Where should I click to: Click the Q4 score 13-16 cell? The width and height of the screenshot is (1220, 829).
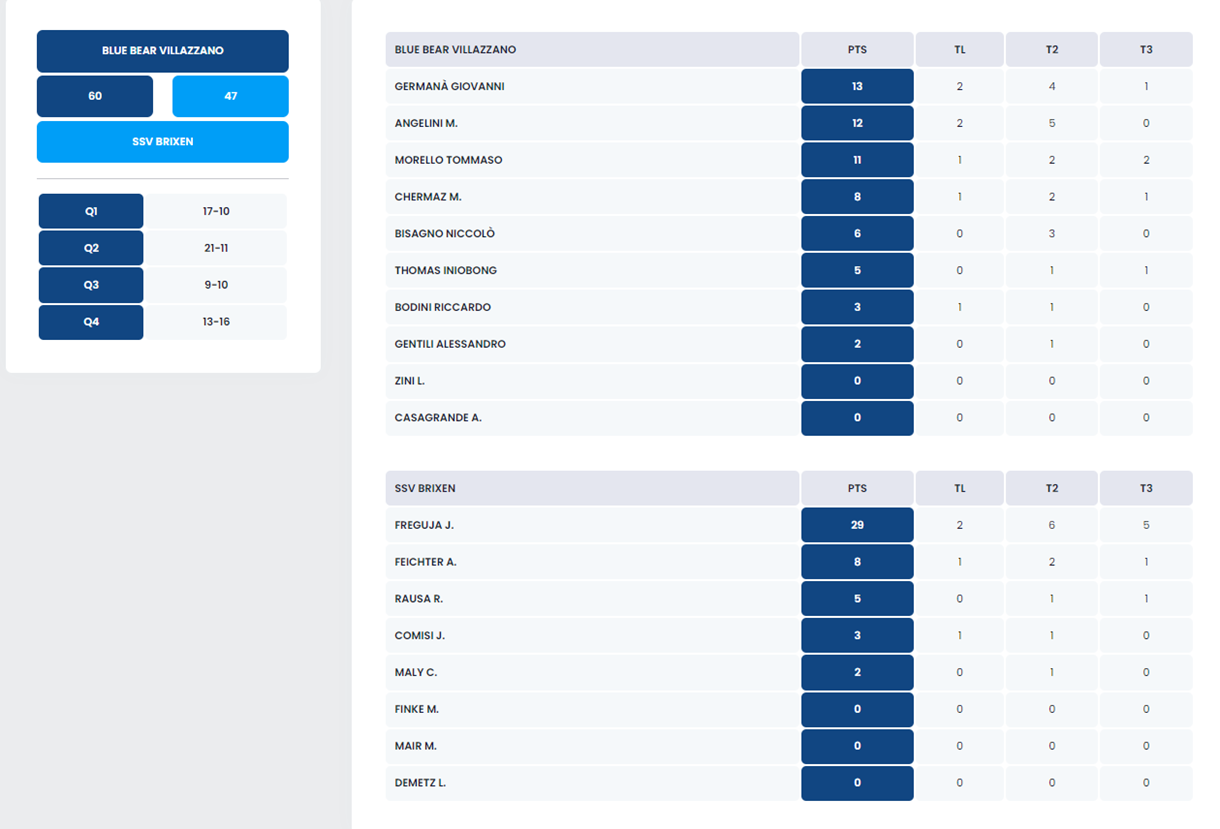click(216, 322)
